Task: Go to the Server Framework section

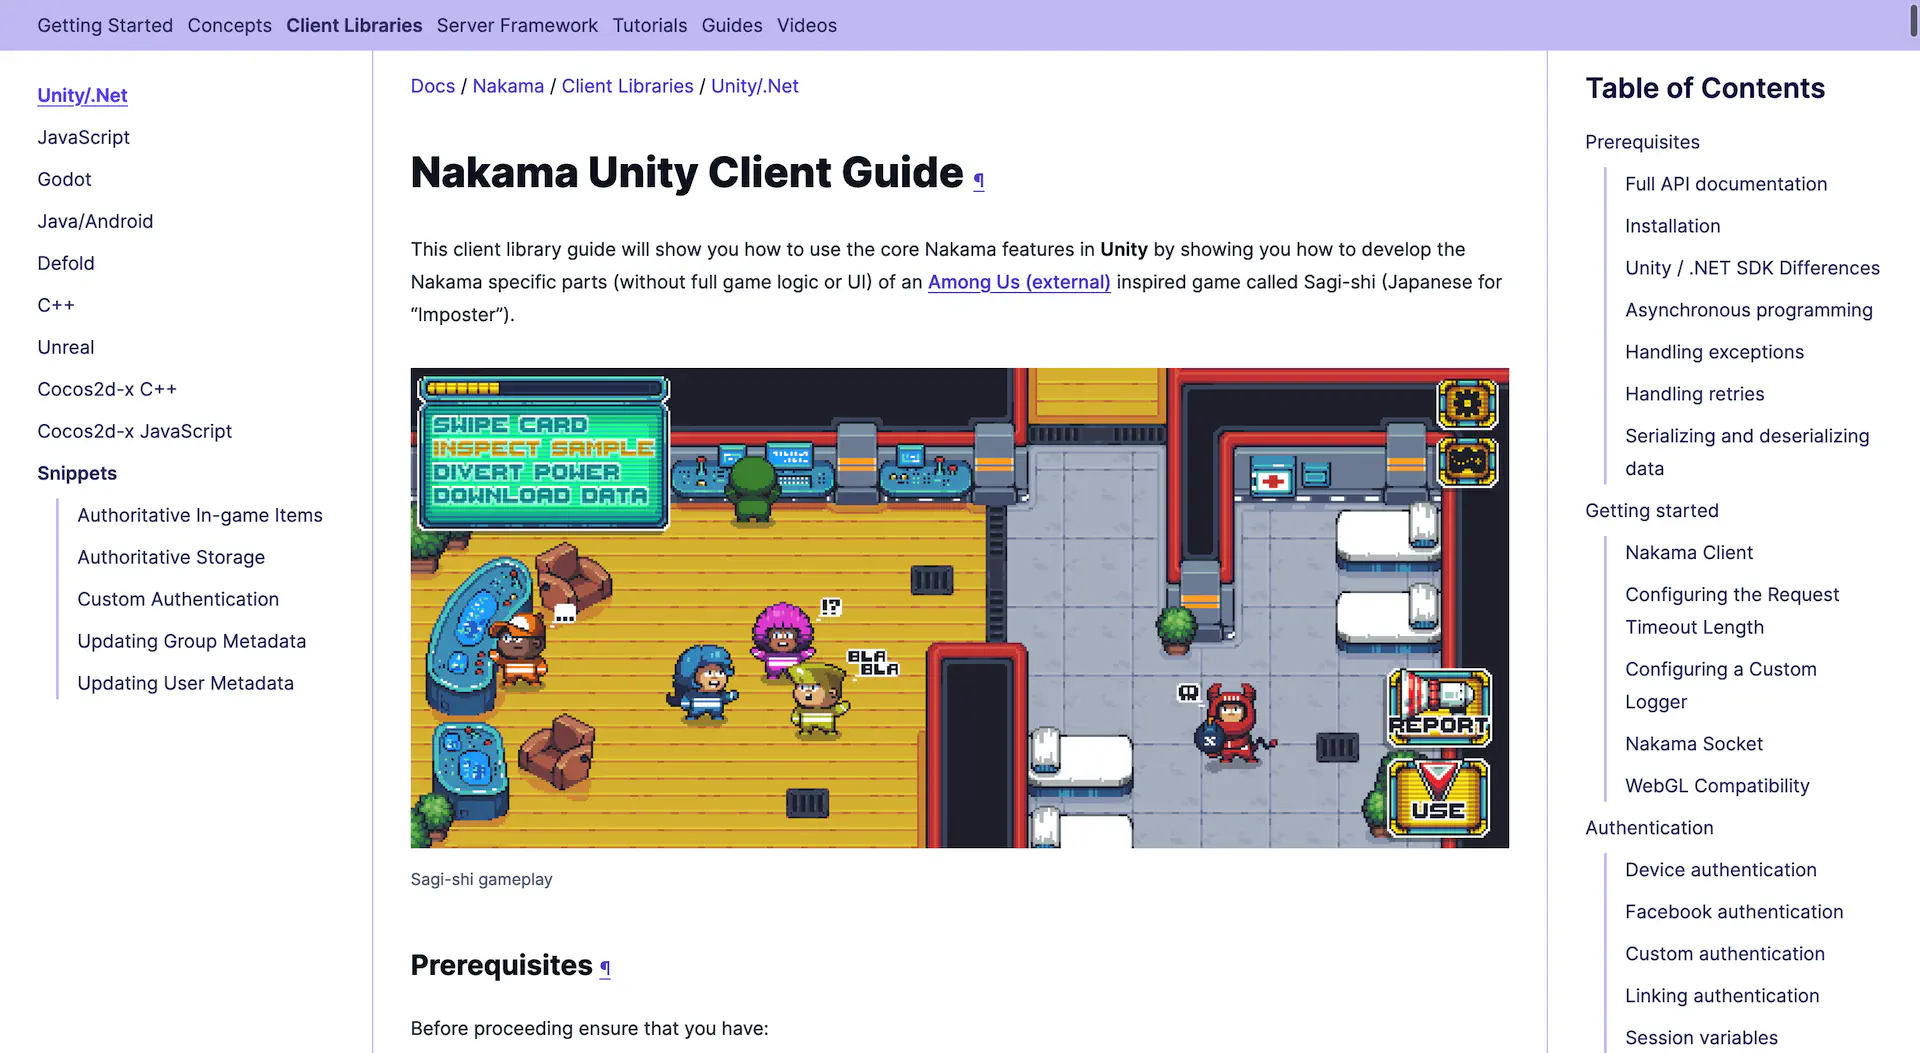Action: coord(517,25)
